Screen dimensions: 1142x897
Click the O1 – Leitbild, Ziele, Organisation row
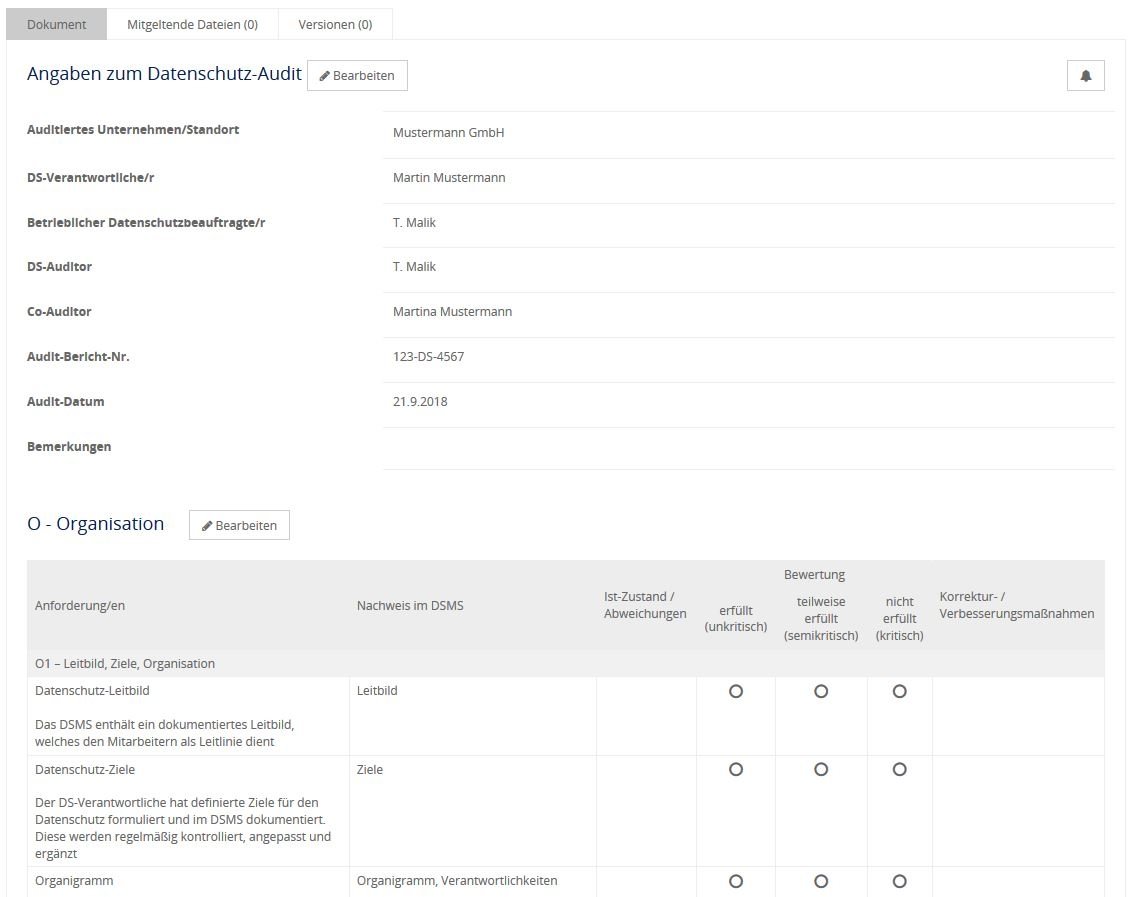125,664
